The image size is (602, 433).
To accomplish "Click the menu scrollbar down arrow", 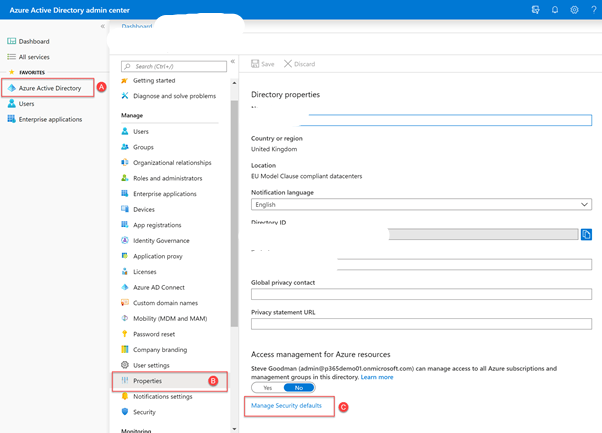I will tap(234, 429).
